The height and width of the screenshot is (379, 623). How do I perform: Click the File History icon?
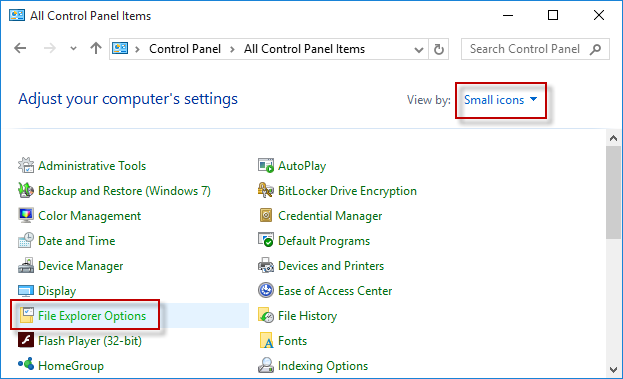[x=266, y=315]
